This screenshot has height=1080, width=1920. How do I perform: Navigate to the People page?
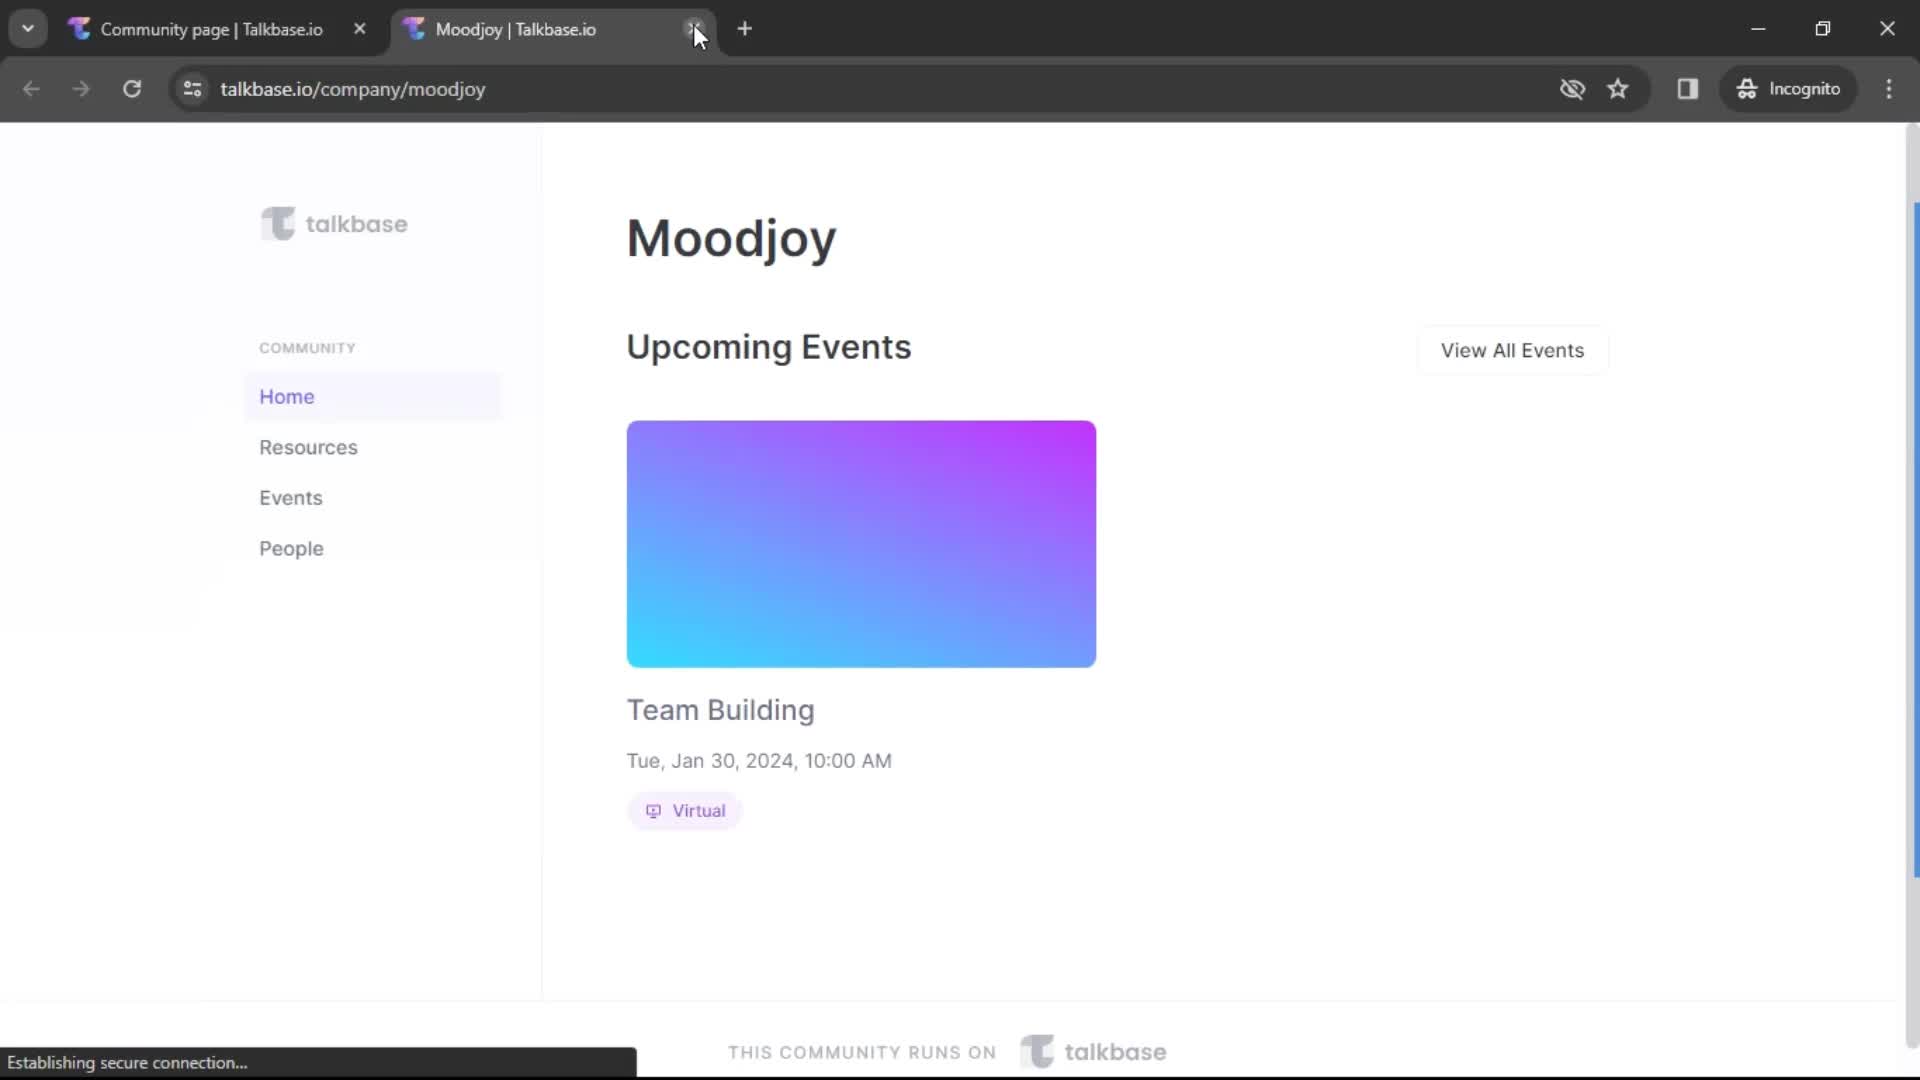coord(290,548)
